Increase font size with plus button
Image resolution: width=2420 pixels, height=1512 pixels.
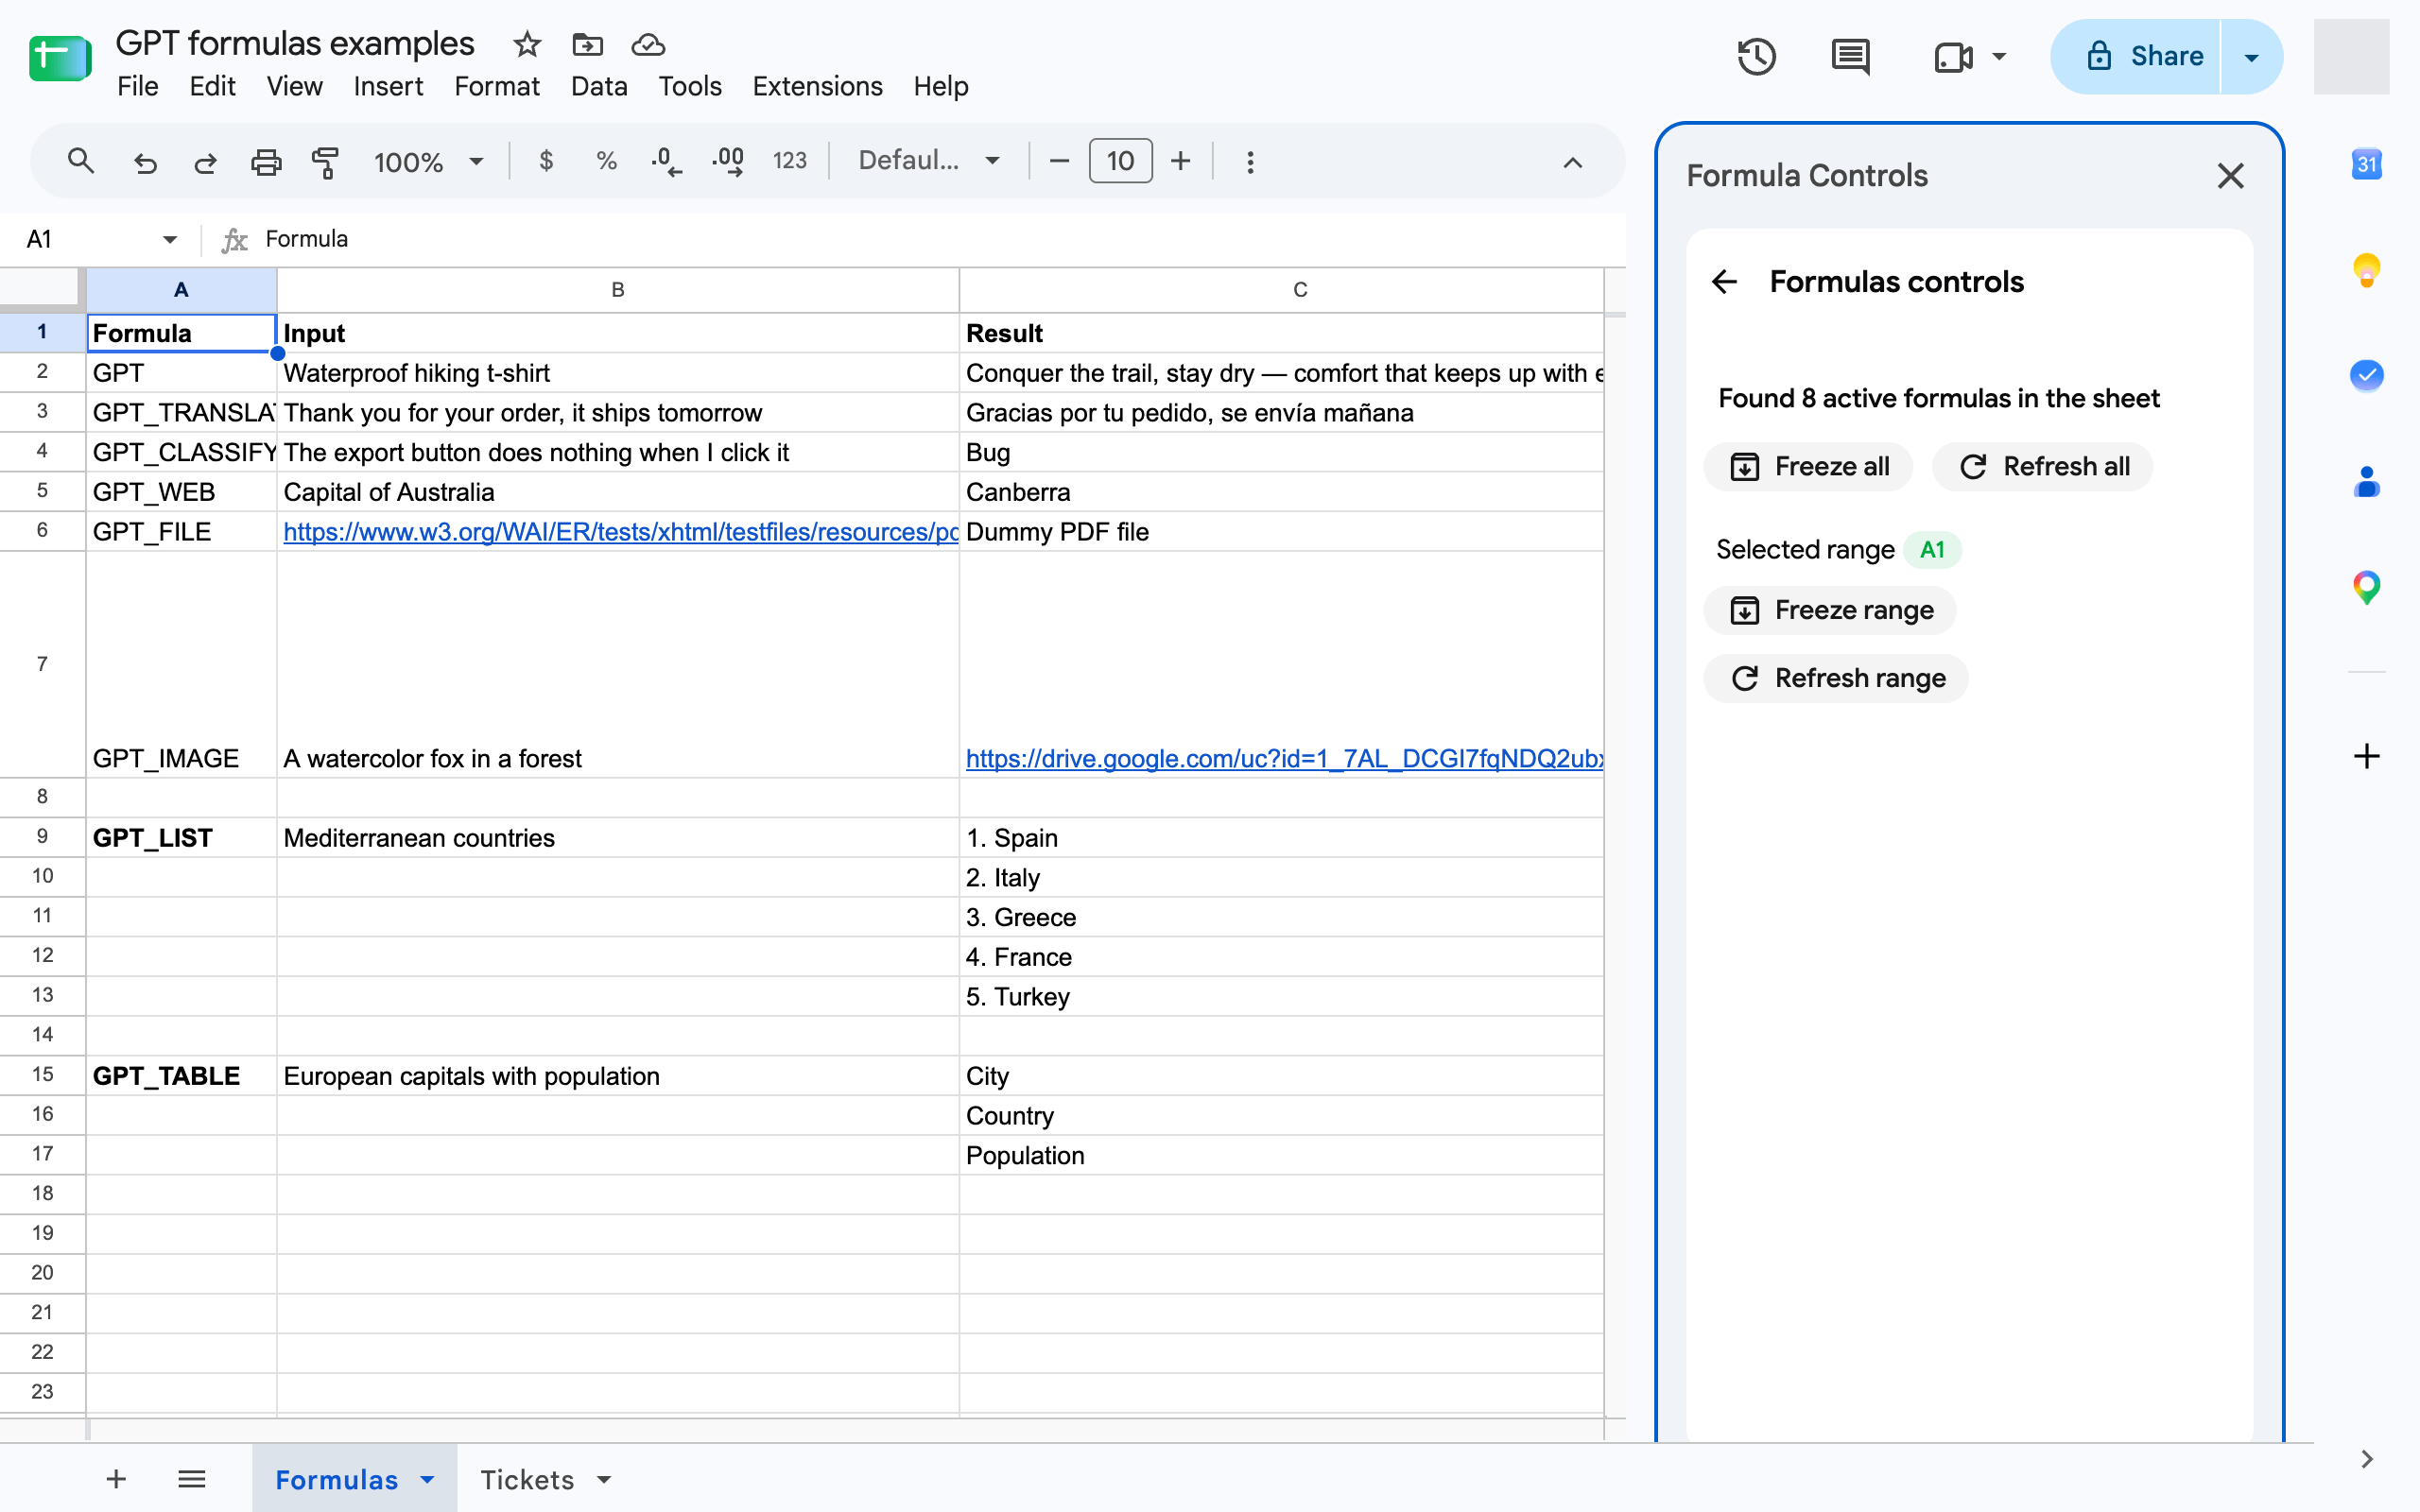1180,161
